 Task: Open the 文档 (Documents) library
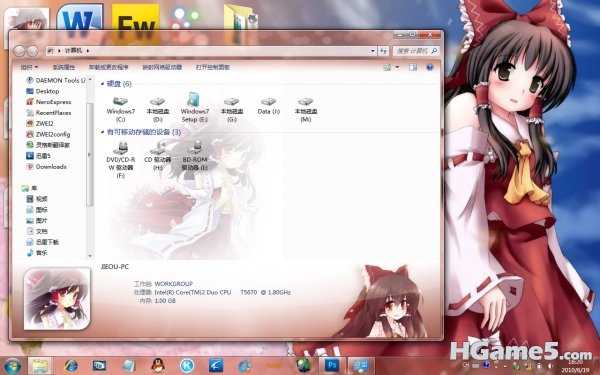[37, 231]
